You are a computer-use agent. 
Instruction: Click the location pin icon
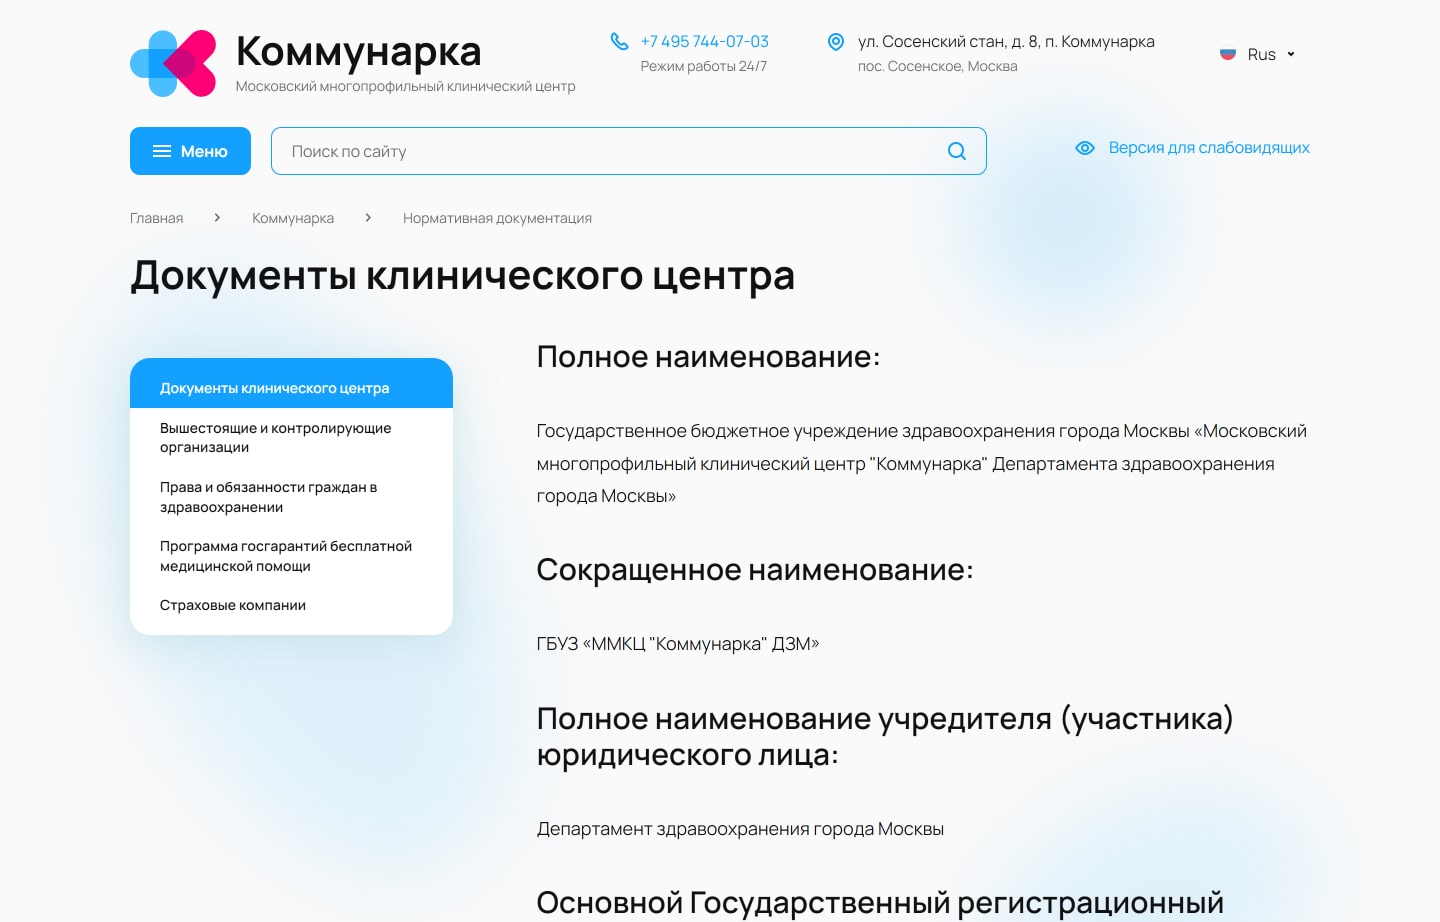[x=836, y=41]
